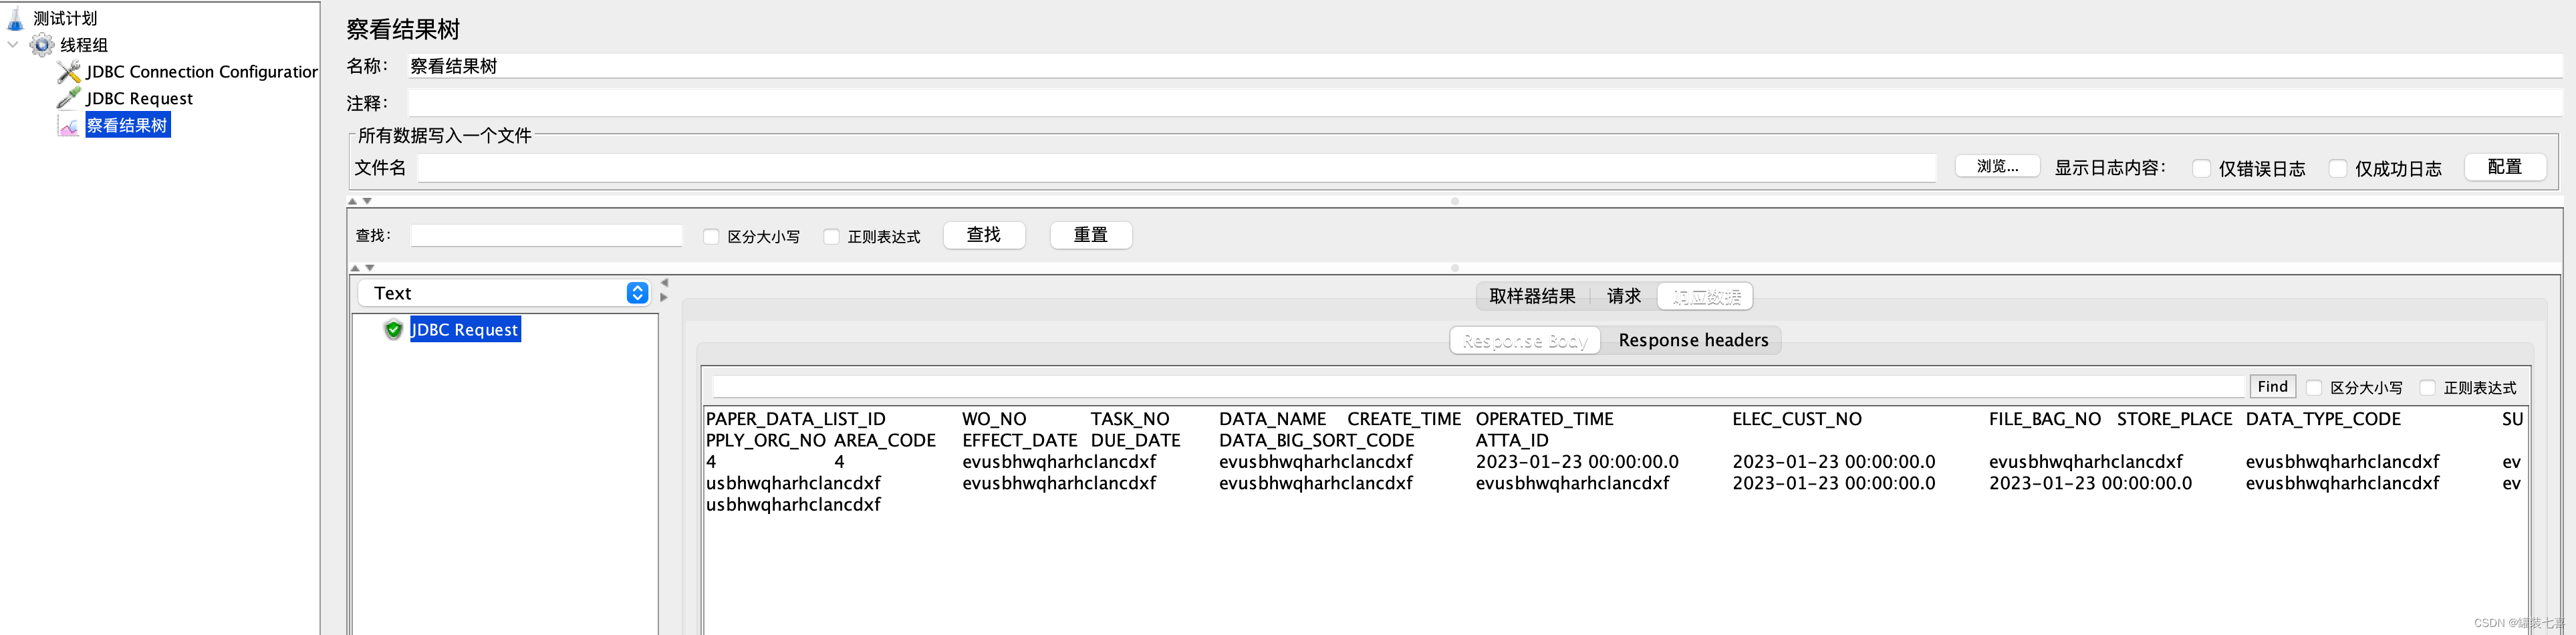Click PAPER_DATA_LIST_ID column header text
The height and width of the screenshot is (635, 2576).
click(795, 419)
